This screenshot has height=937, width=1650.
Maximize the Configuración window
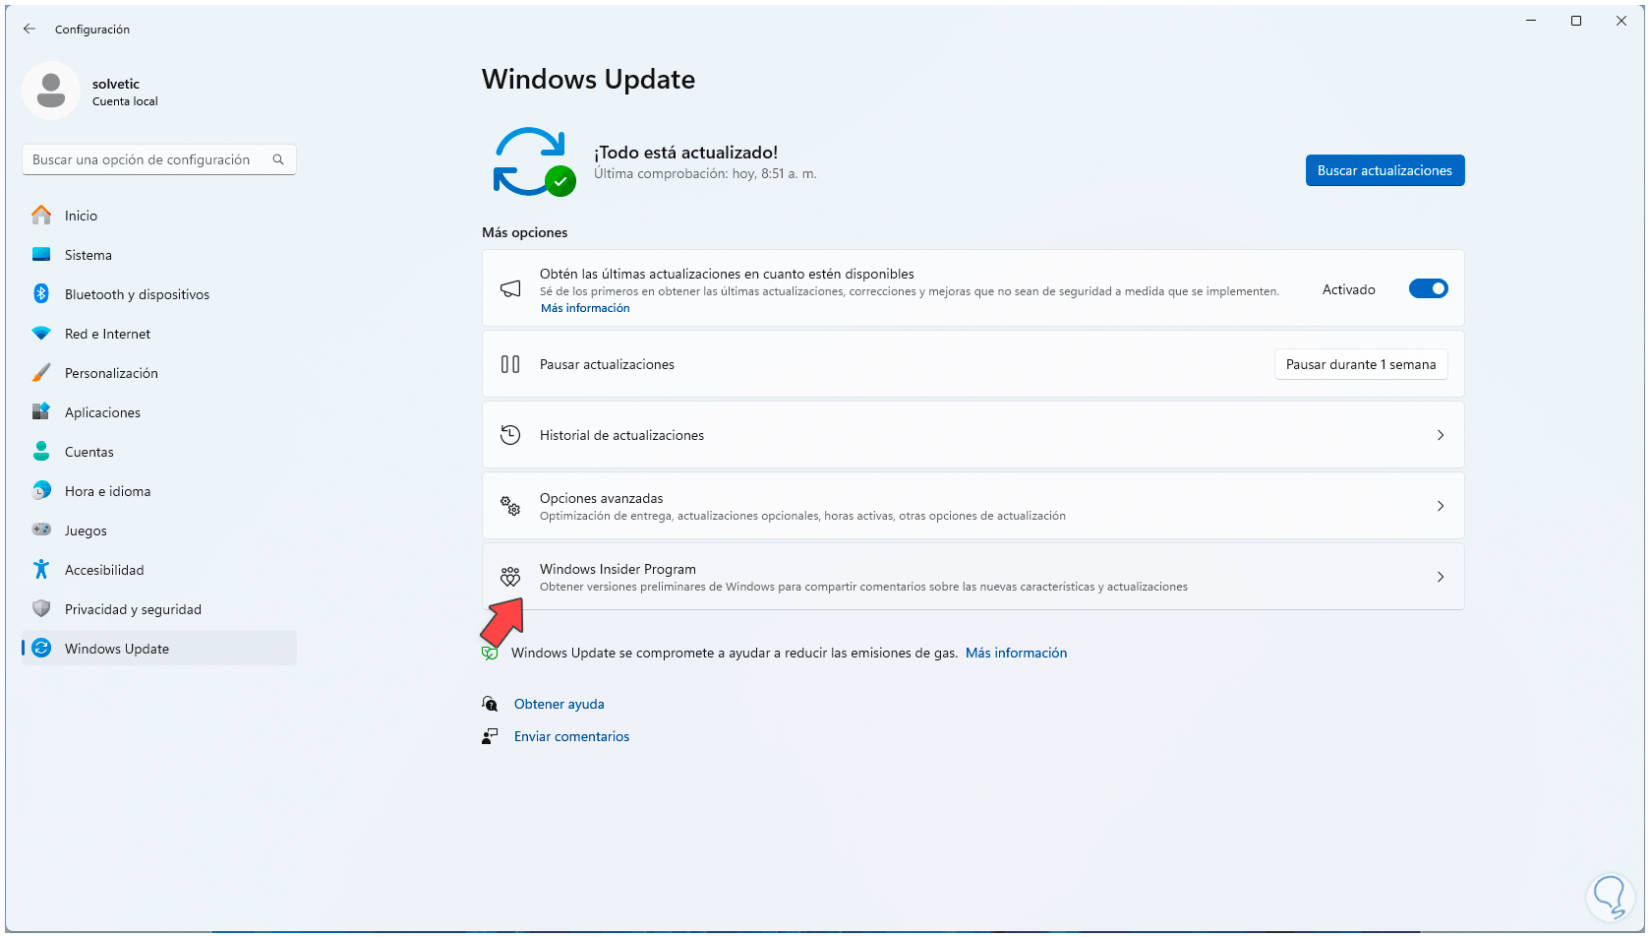pos(1576,21)
